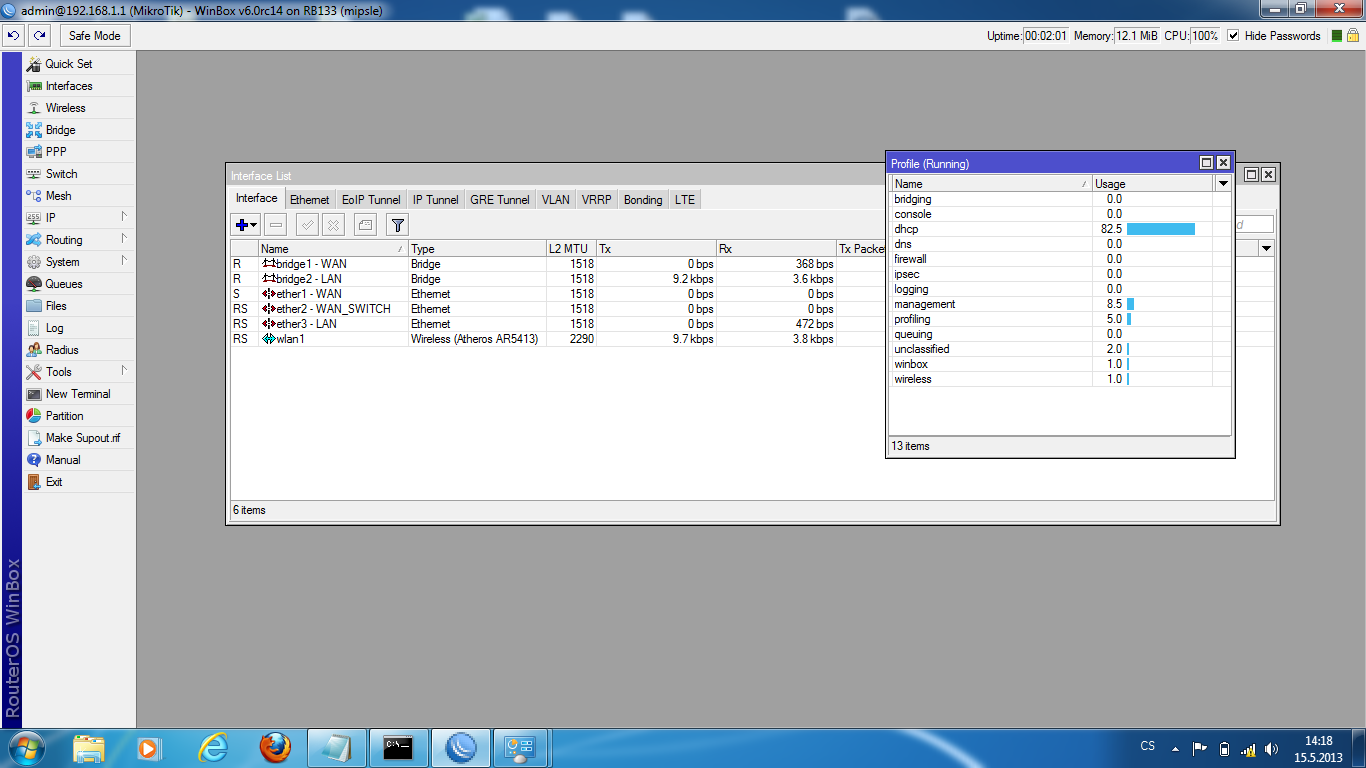Image resolution: width=1366 pixels, height=768 pixels.
Task: Select the ether1 - WAN interface row
Action: (x=558, y=294)
